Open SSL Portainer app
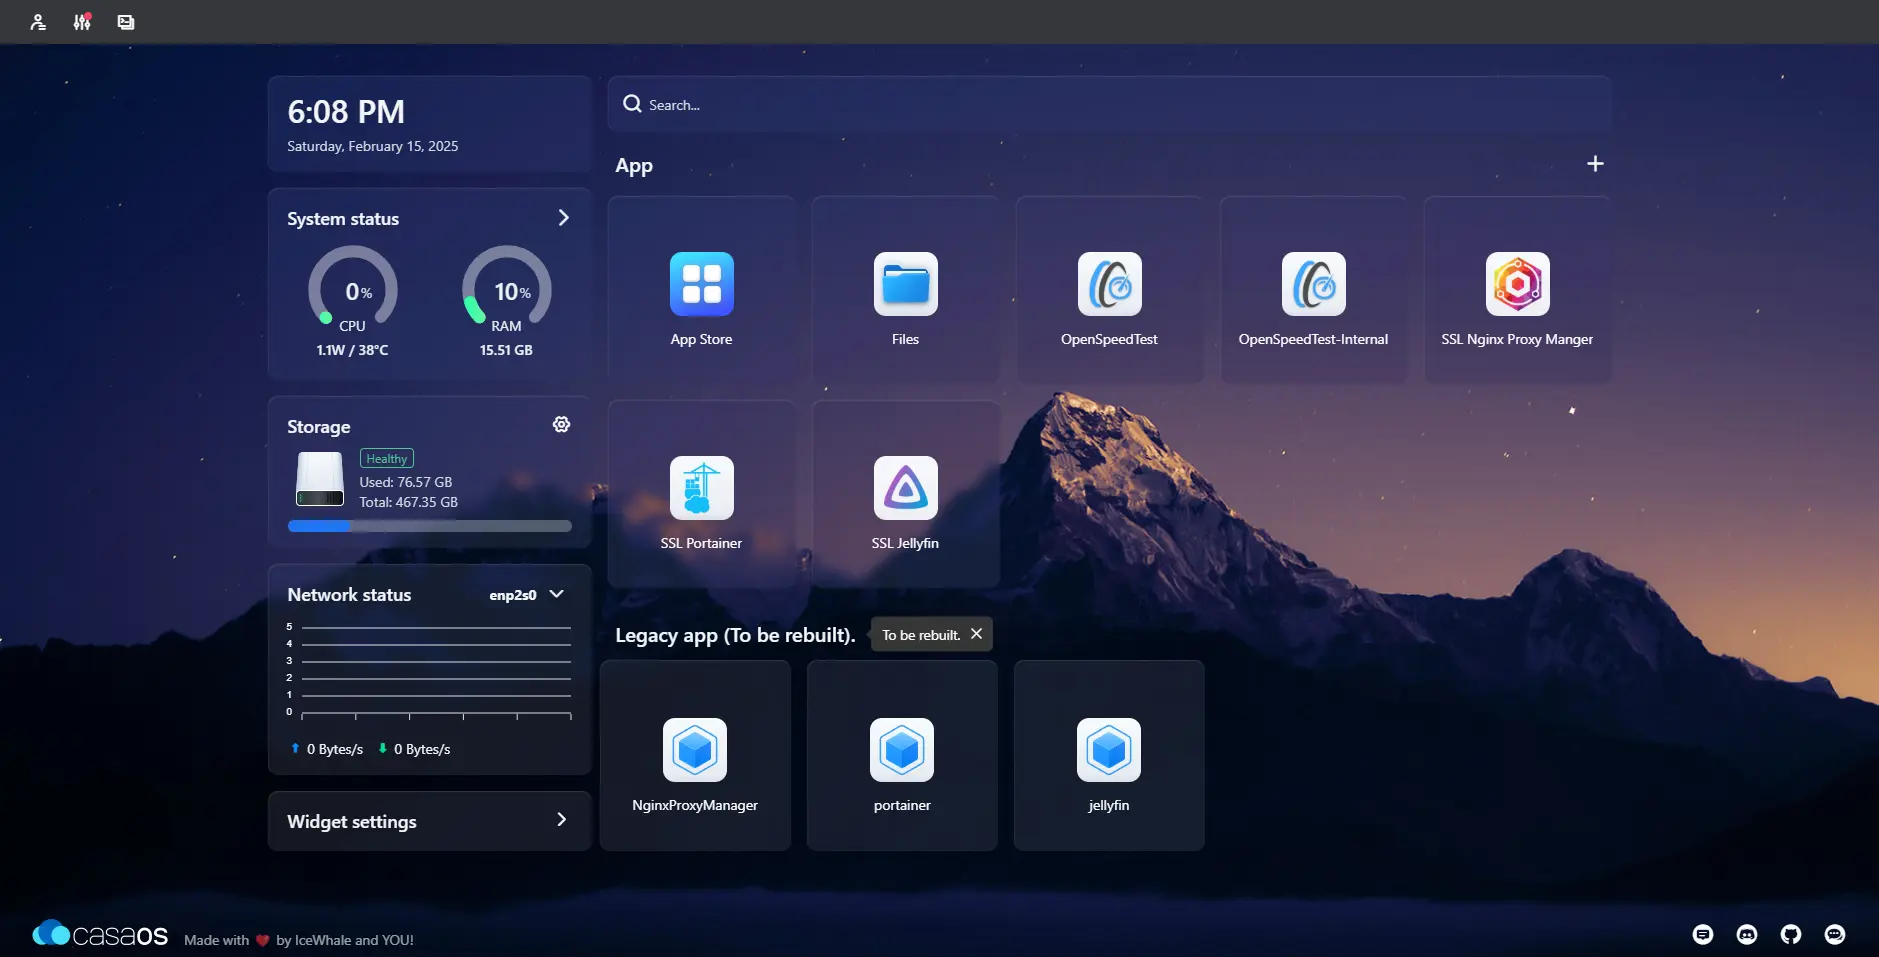Image resolution: width=1879 pixels, height=957 pixels. tap(701, 488)
